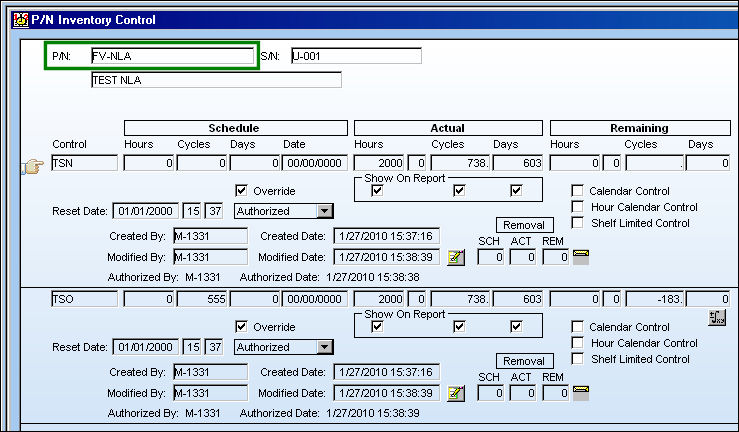Click the TSN reset minute field 37
This screenshot has height=432, width=739.
(x=214, y=211)
